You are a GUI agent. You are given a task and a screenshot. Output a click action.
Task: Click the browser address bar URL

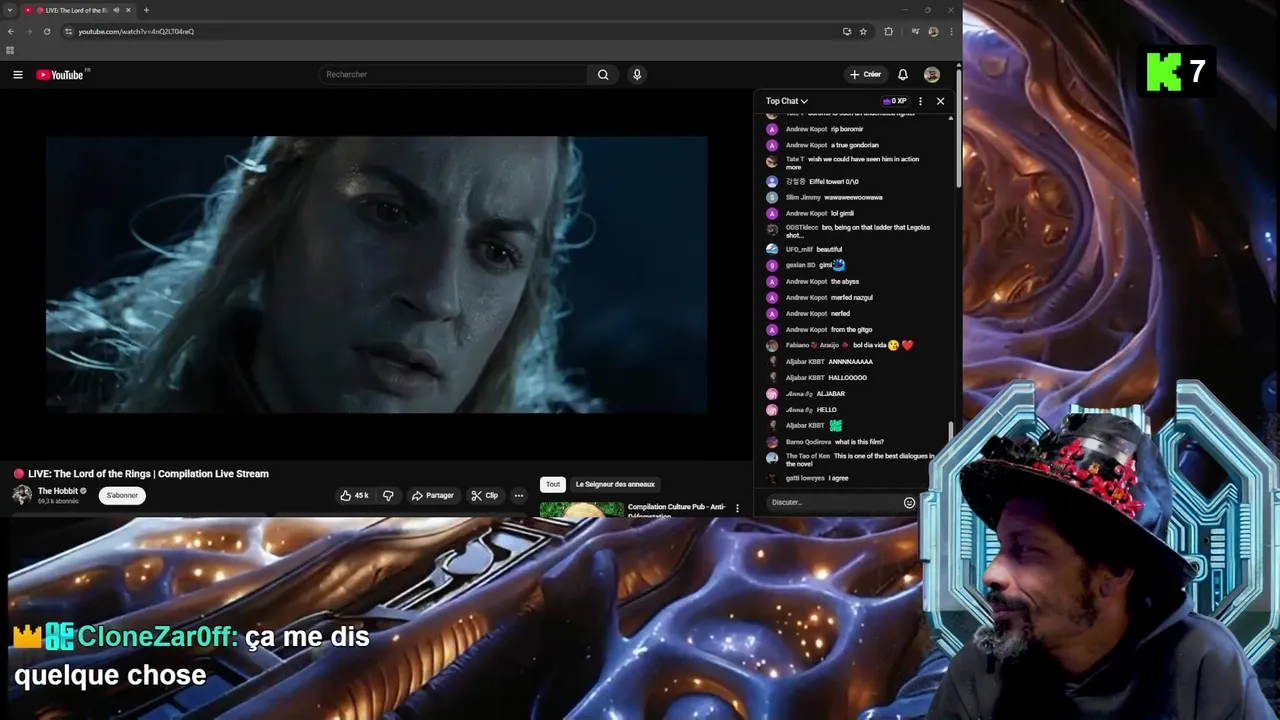pos(136,31)
